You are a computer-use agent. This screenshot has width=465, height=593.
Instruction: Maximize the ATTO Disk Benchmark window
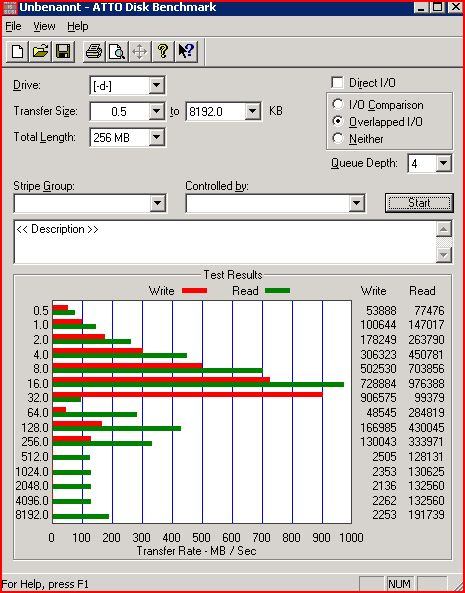pos(437,8)
